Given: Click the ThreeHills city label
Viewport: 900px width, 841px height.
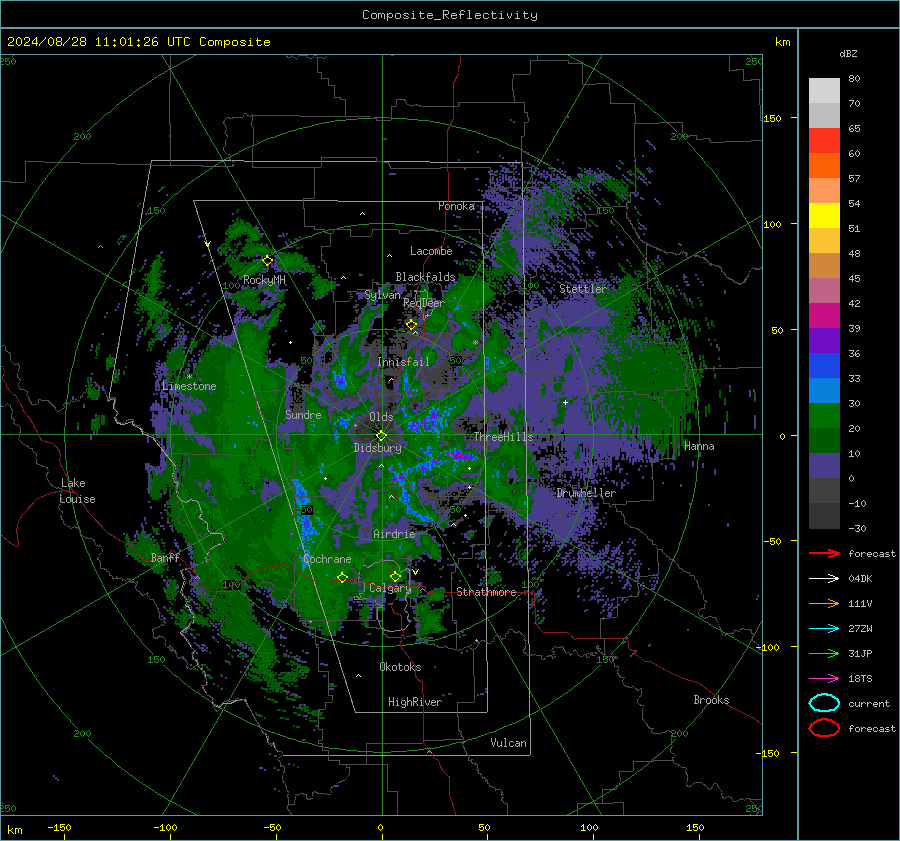Looking at the screenshot, I should 503,437.
